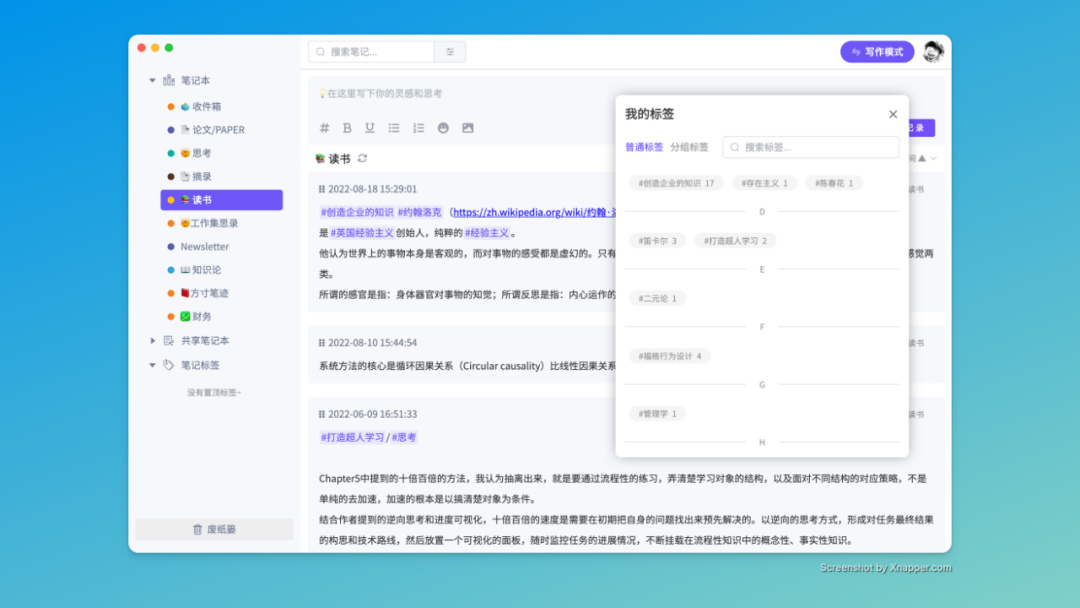This screenshot has height=608, width=1080.
Task: Switch to the 普通标签 tab
Action: click(x=644, y=147)
